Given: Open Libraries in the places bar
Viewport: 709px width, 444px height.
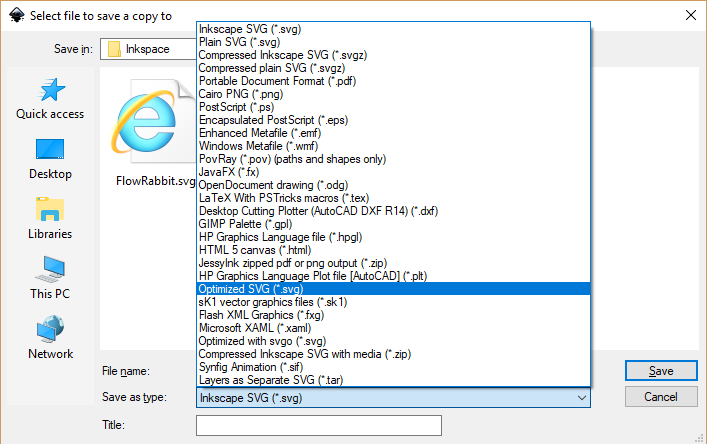Looking at the screenshot, I should 50,220.
